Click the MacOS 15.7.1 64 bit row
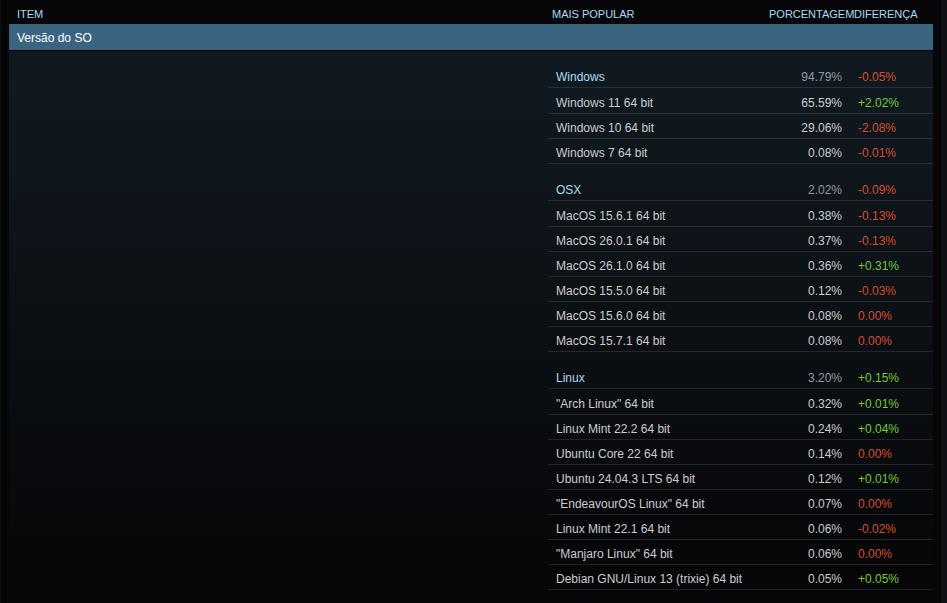Viewport: 947px width, 603px height. click(x=610, y=341)
